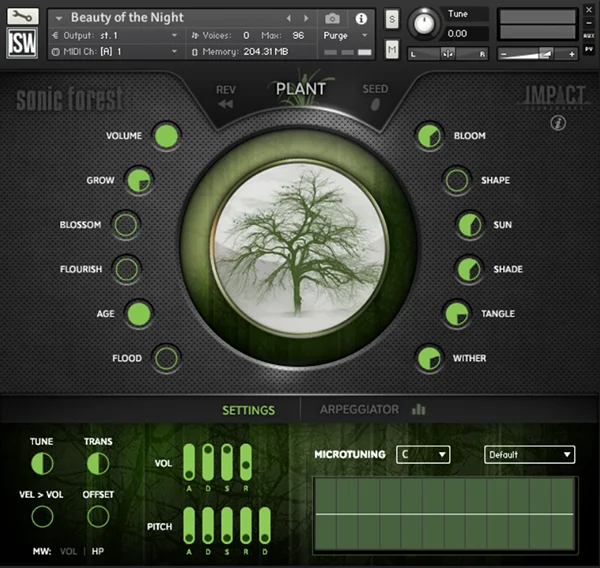The width and height of the screenshot is (600, 568).
Task: Click the TANGLE knob
Action: coord(457,314)
